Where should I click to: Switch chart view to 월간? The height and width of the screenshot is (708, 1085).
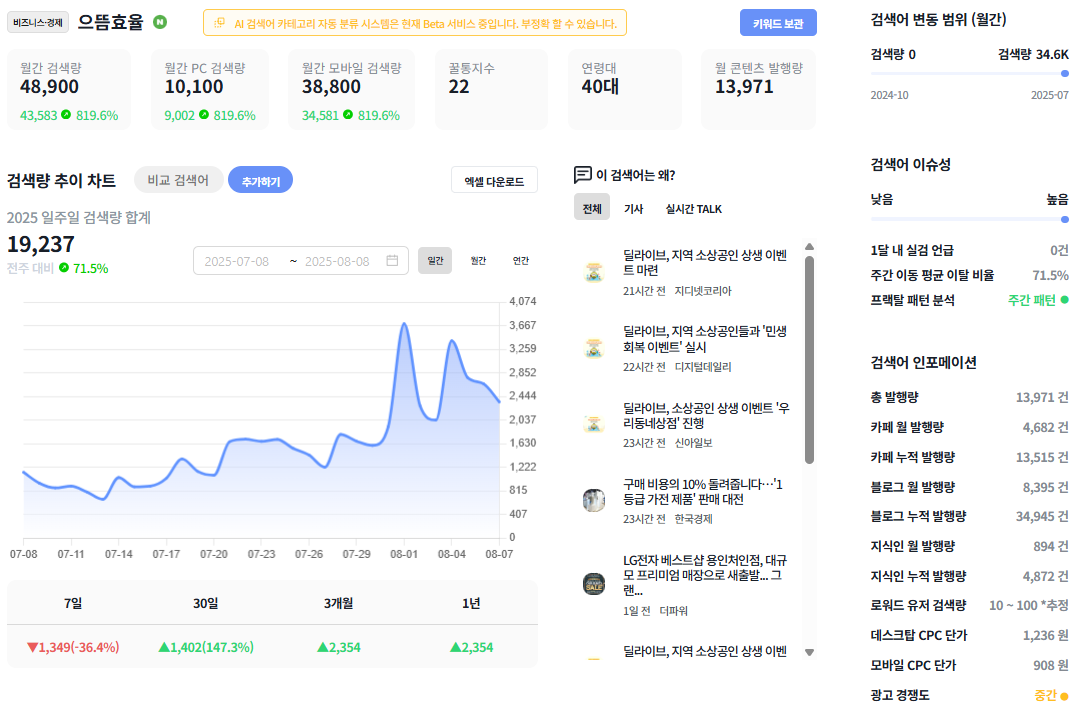pos(478,261)
